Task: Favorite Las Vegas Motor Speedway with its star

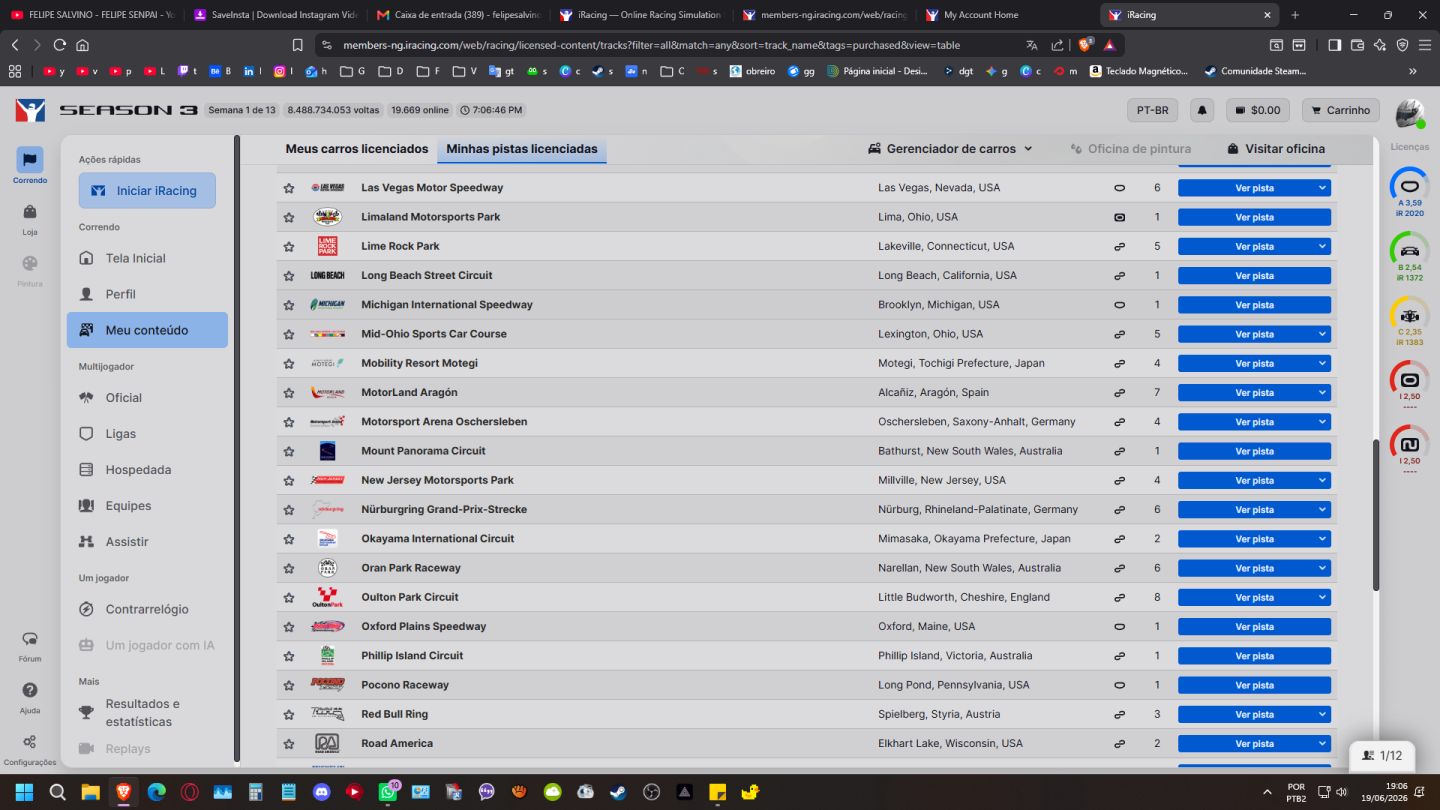Action: click(x=289, y=188)
